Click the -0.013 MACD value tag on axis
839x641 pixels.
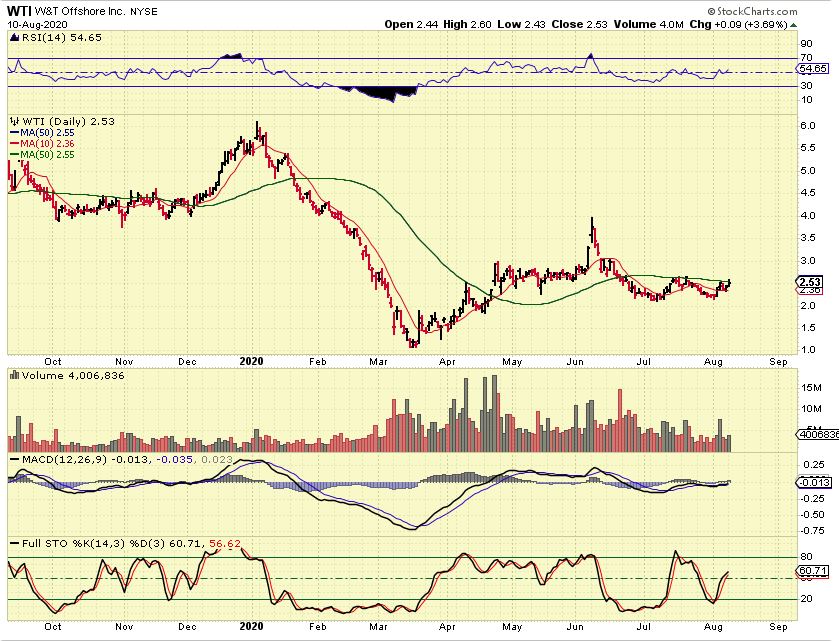pyautogui.click(x=814, y=483)
